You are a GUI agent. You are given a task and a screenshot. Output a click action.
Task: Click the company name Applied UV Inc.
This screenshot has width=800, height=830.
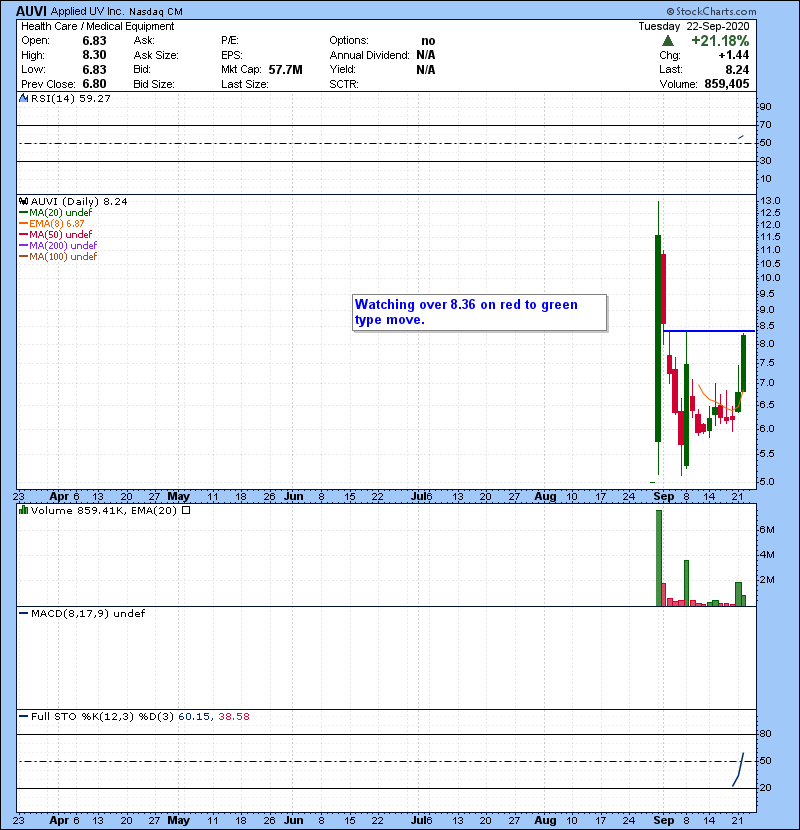(x=87, y=11)
